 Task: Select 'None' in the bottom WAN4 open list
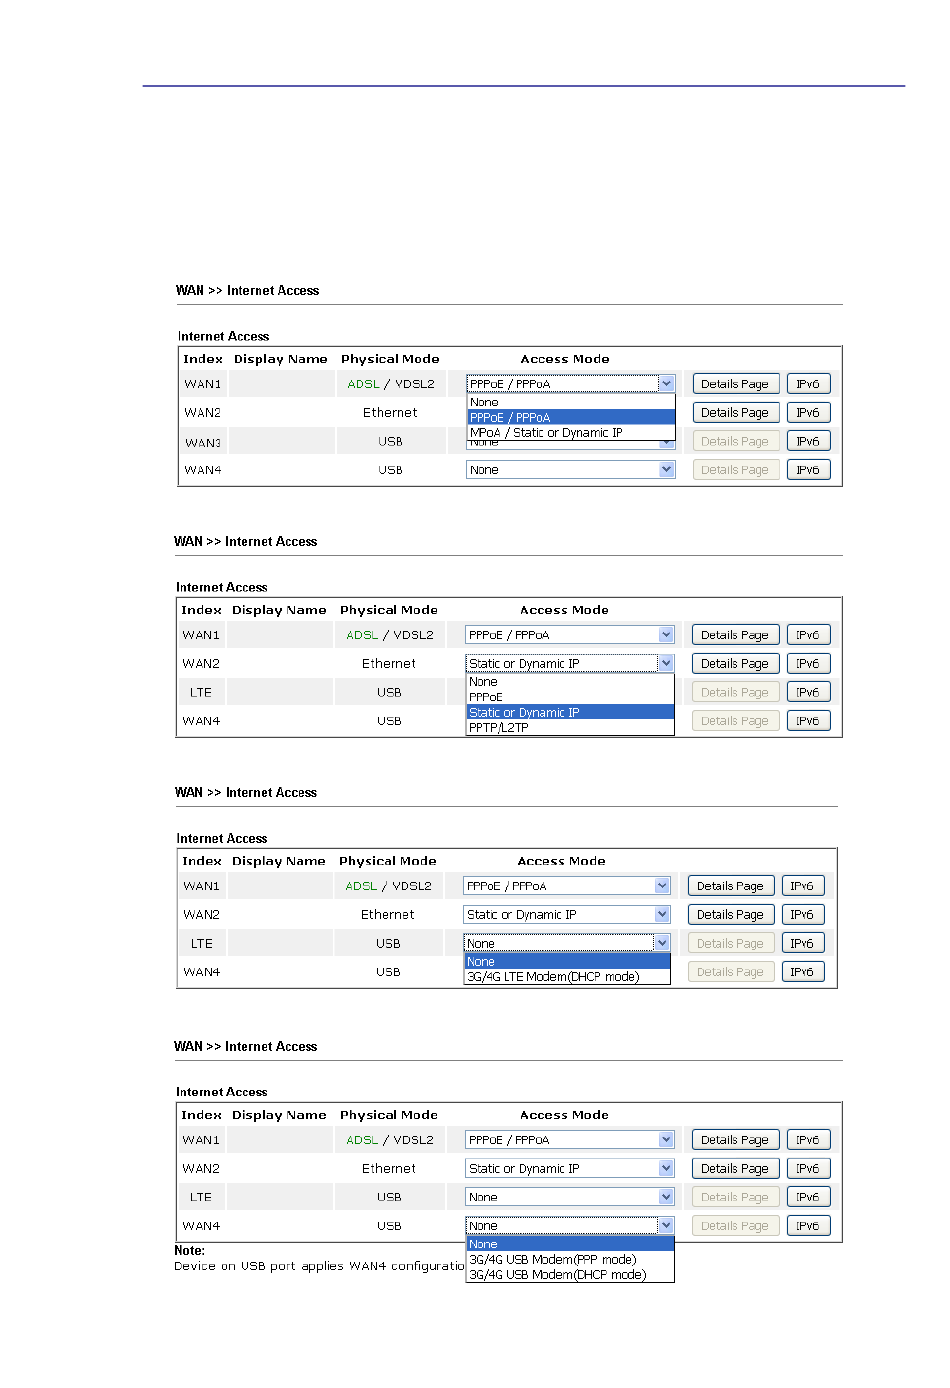[x=570, y=1245]
